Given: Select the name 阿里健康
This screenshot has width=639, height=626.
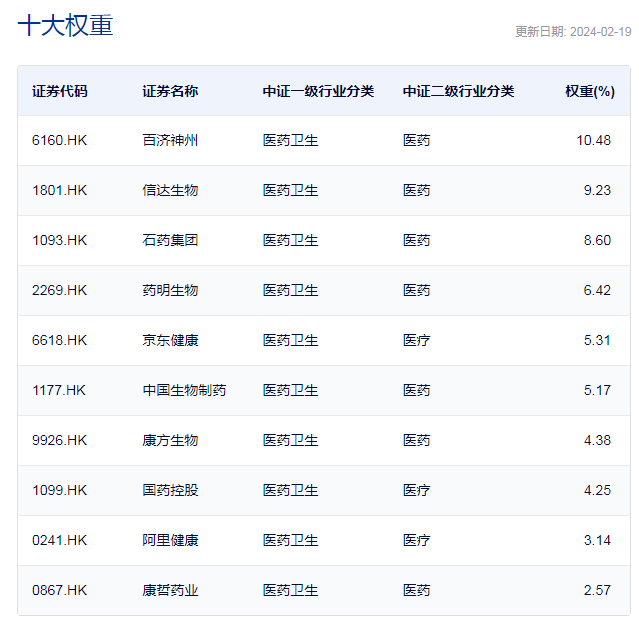Looking at the screenshot, I should (x=170, y=540).
